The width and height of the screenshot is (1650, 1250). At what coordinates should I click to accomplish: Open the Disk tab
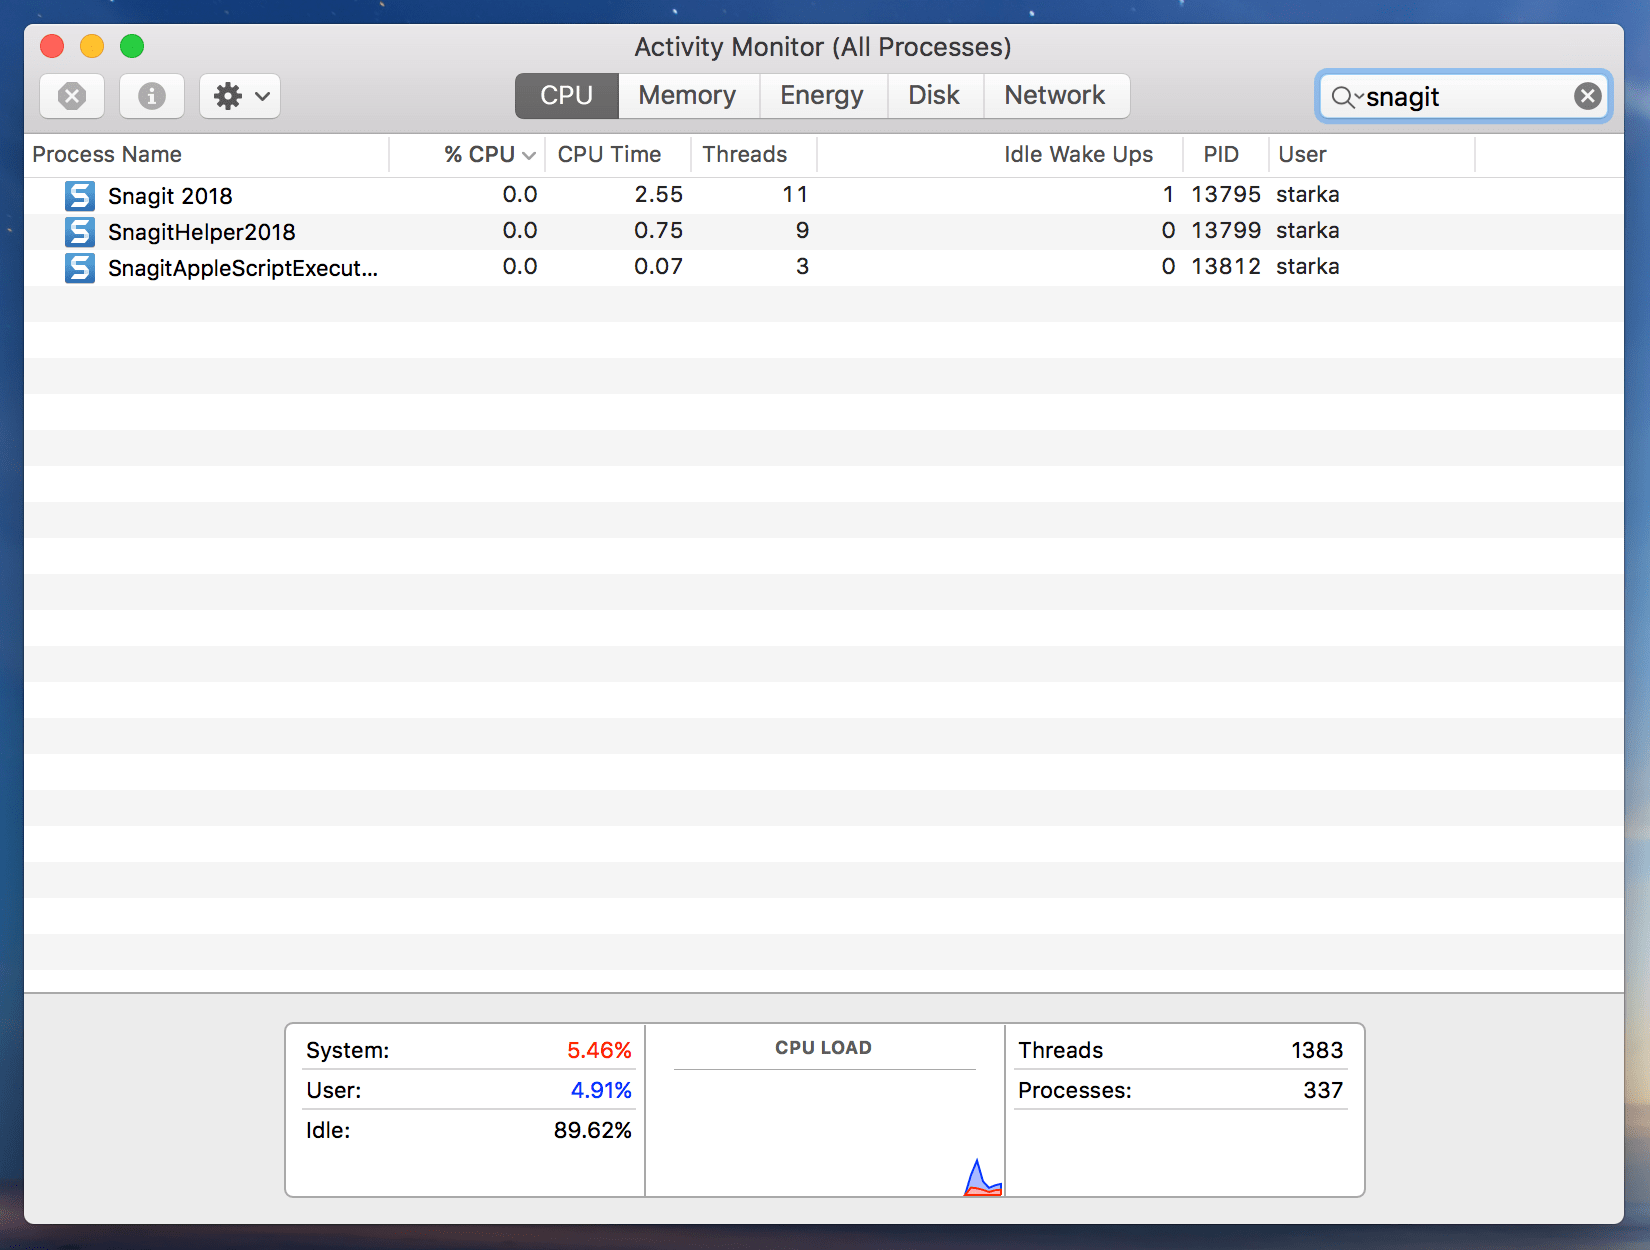pos(933,96)
